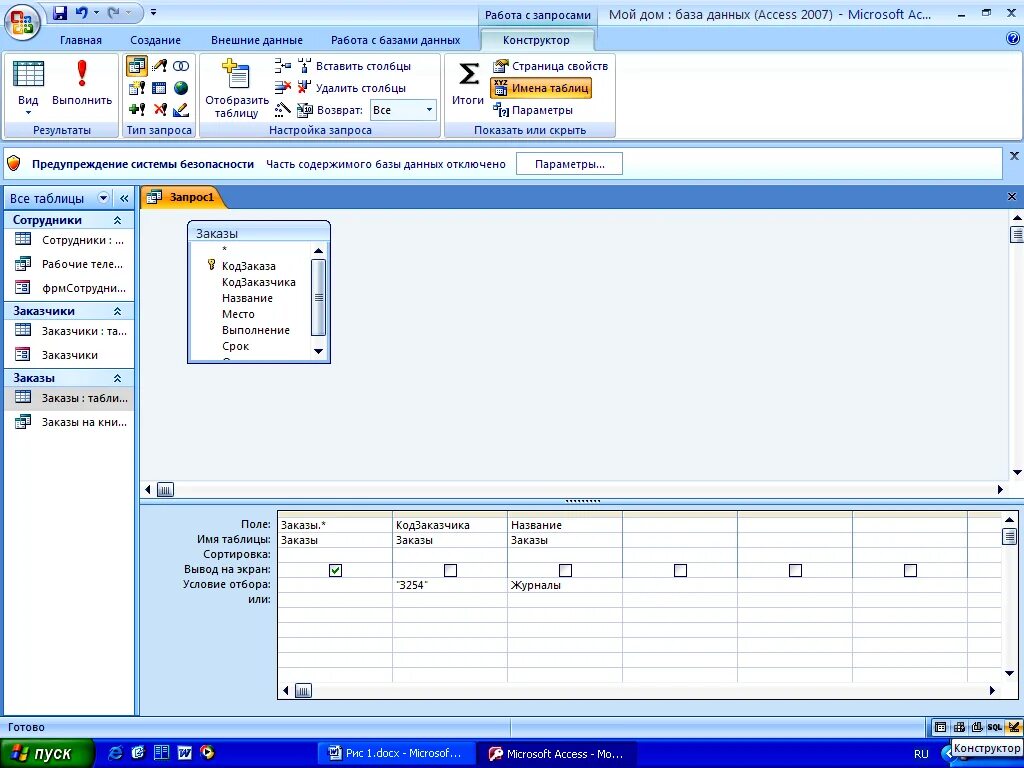Viewport: 1024px width, 768px height.
Task: Click the Сортировка cell under Заказы.*
Action: (335, 554)
